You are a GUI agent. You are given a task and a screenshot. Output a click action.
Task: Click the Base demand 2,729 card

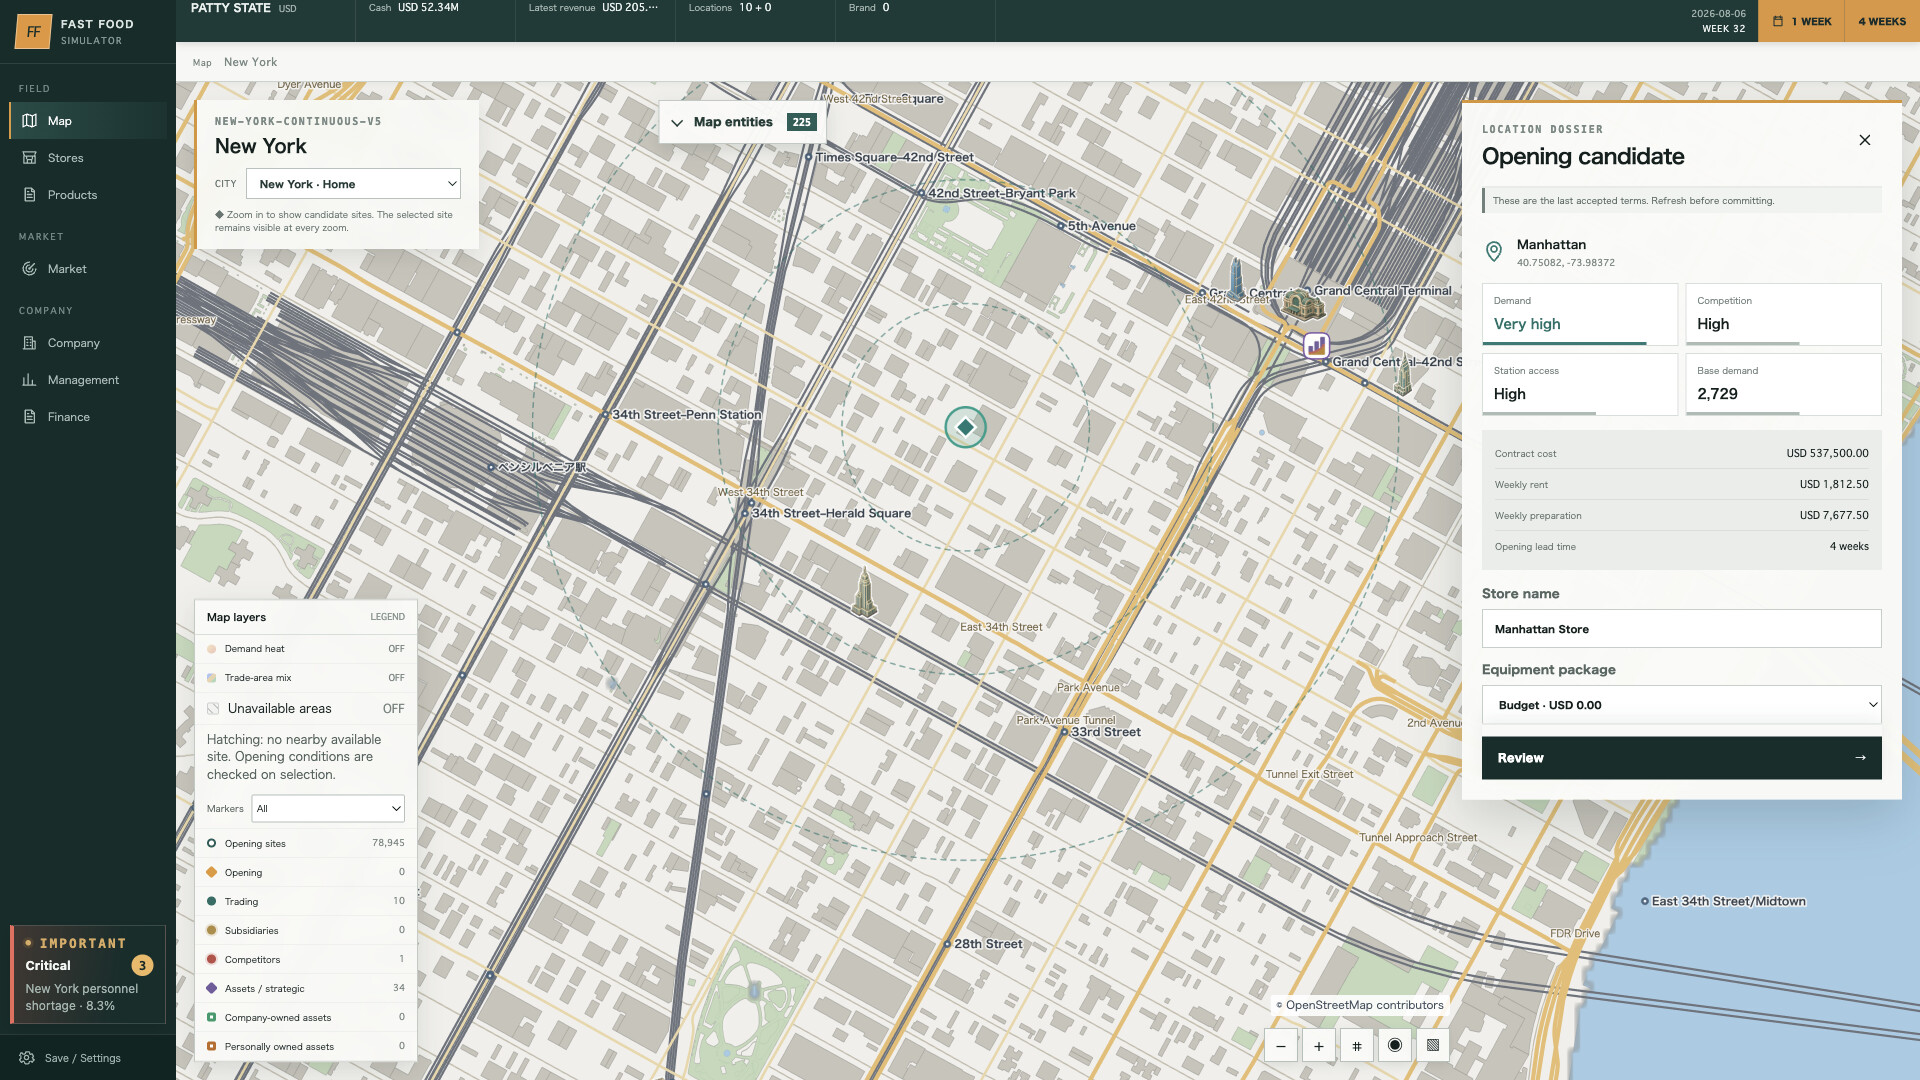point(1783,385)
